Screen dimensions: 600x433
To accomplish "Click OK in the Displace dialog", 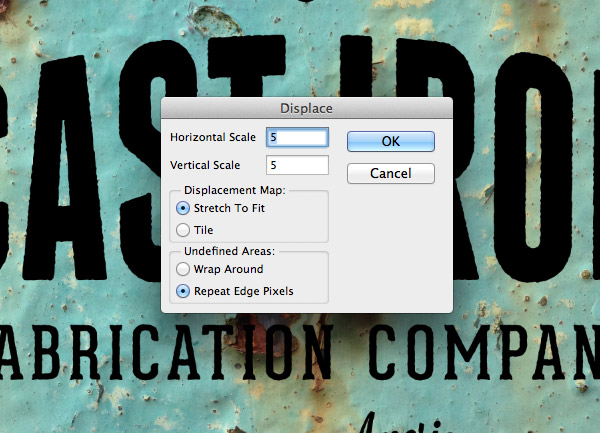I will tap(391, 141).
